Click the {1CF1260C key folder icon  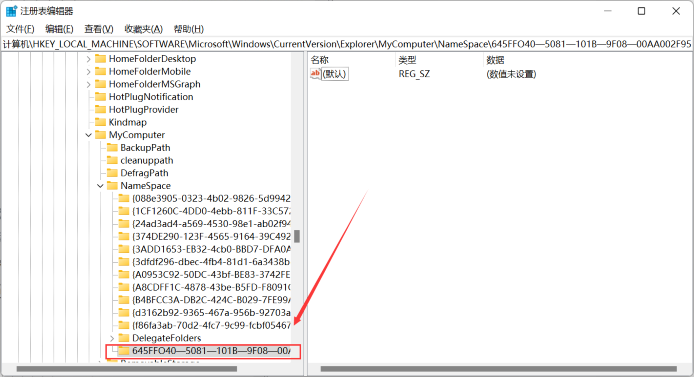coord(124,211)
